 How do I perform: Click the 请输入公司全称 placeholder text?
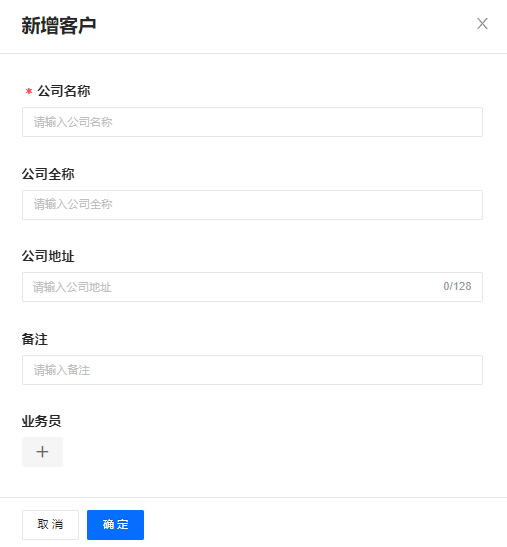point(73,204)
